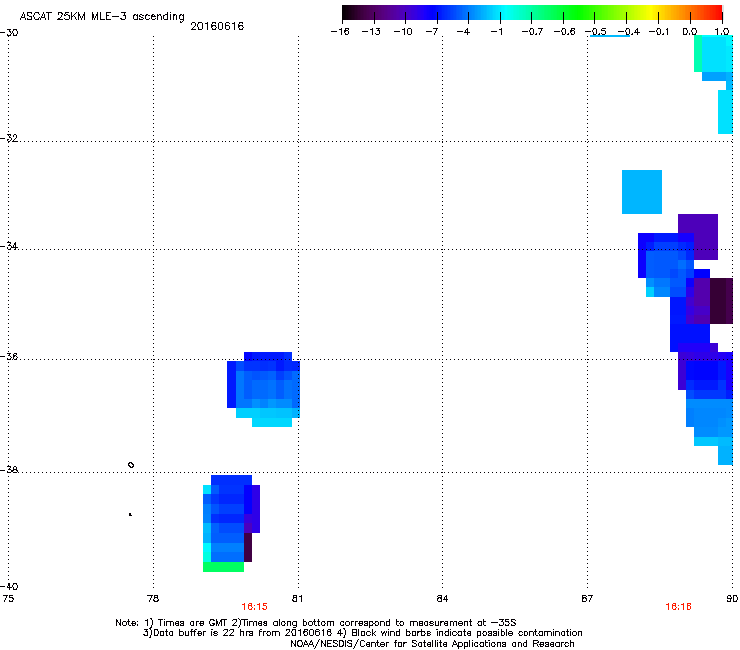Image resolution: width=740 pixels, height=650 pixels.
Task: Click the date label 20160616
Action: [217, 26]
